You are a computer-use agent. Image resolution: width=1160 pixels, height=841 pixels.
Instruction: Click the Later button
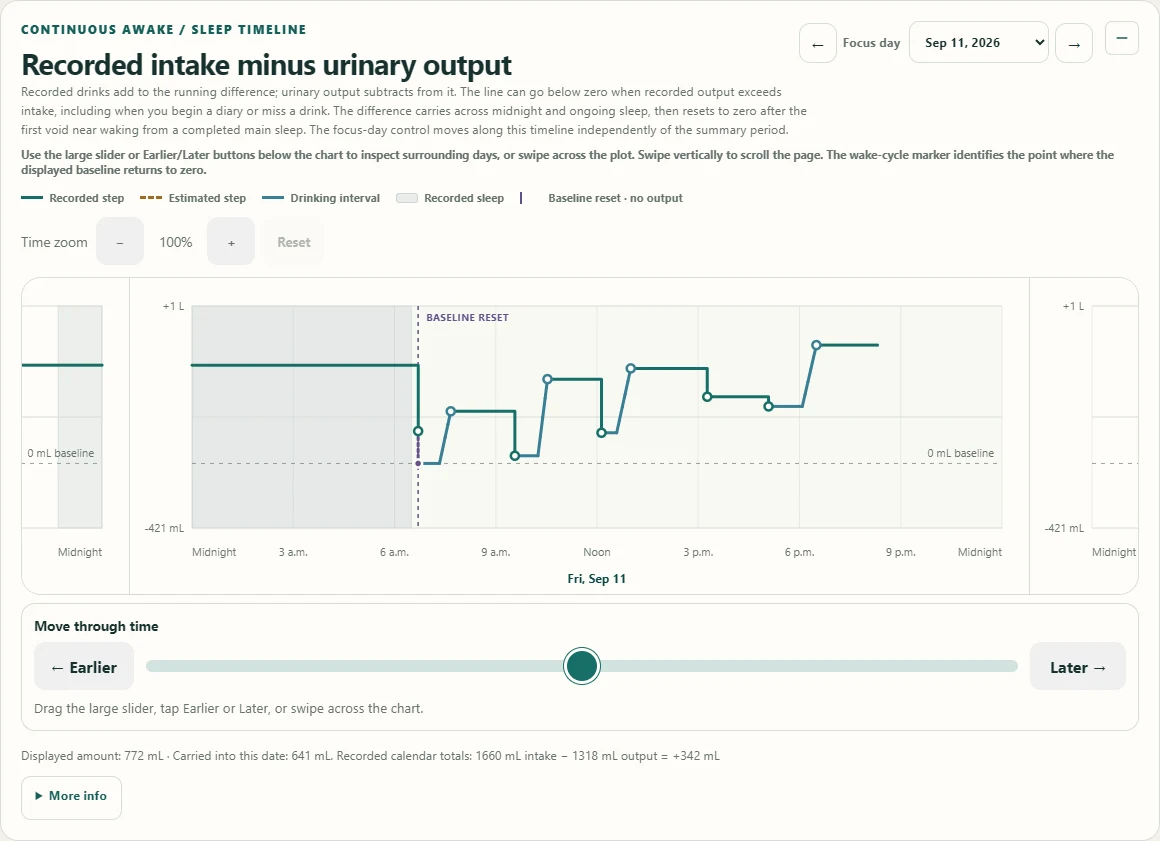1078,666
